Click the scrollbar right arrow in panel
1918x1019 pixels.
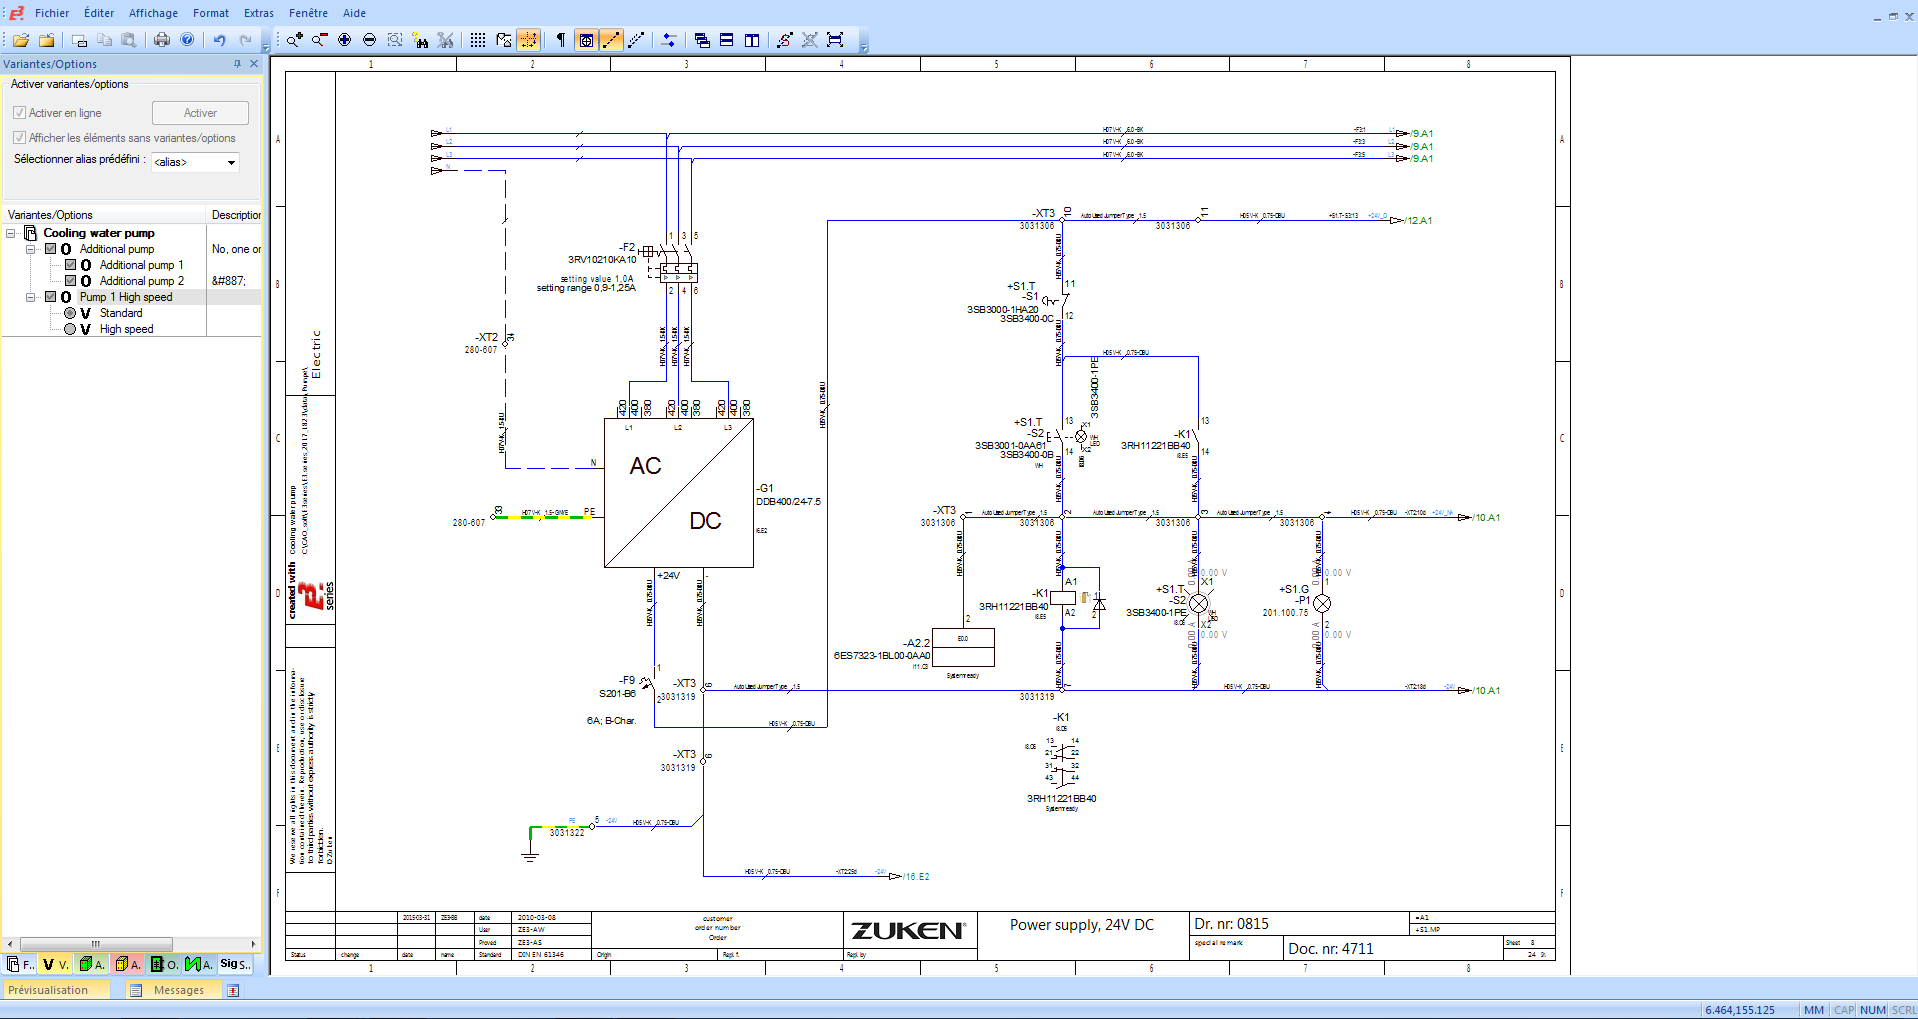tap(253, 944)
